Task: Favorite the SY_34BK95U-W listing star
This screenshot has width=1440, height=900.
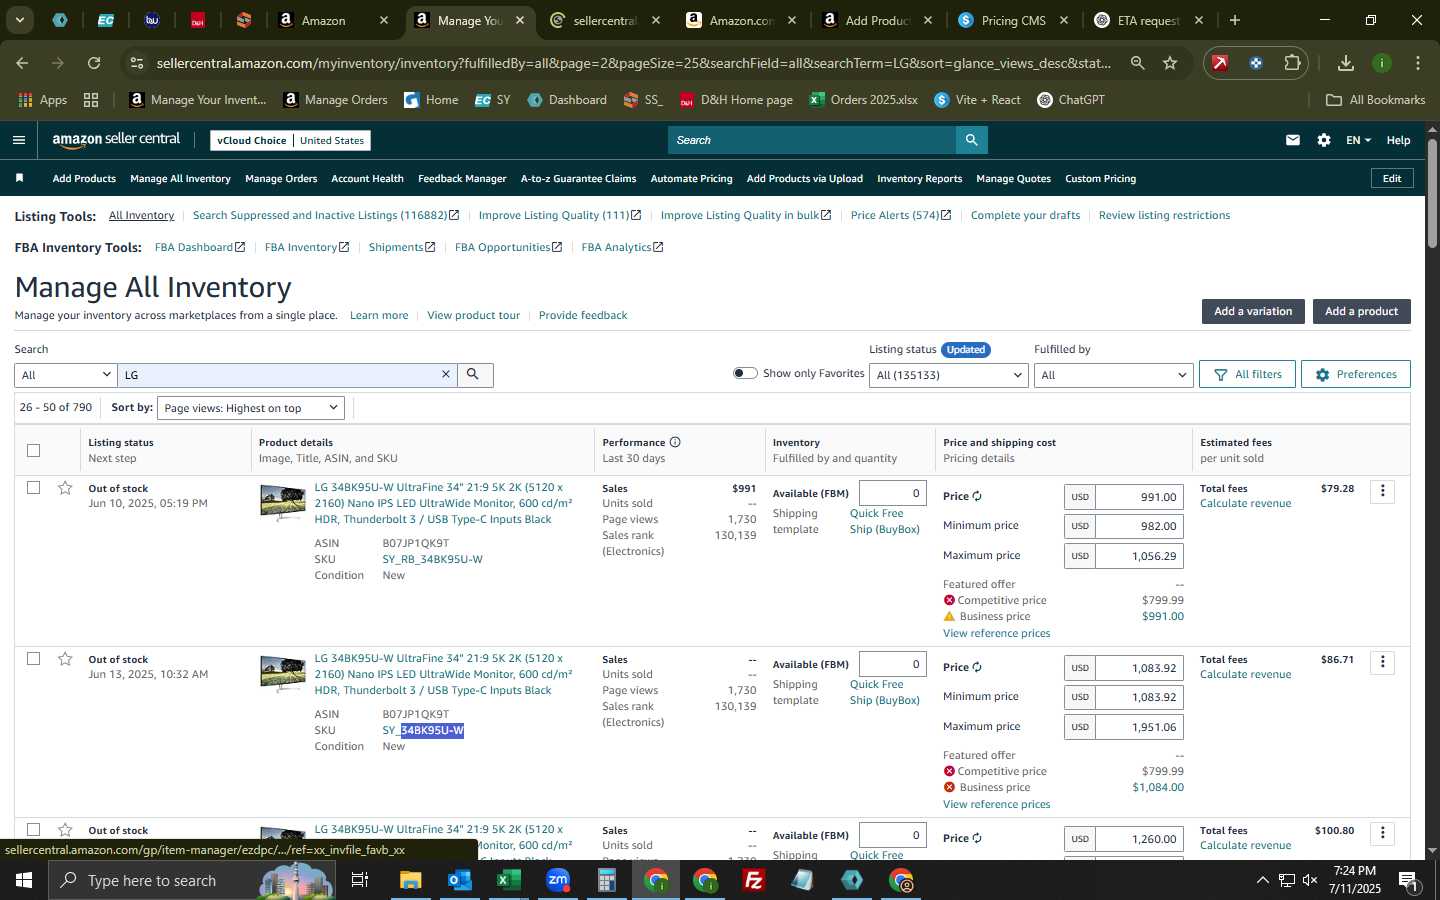Action: [65, 659]
